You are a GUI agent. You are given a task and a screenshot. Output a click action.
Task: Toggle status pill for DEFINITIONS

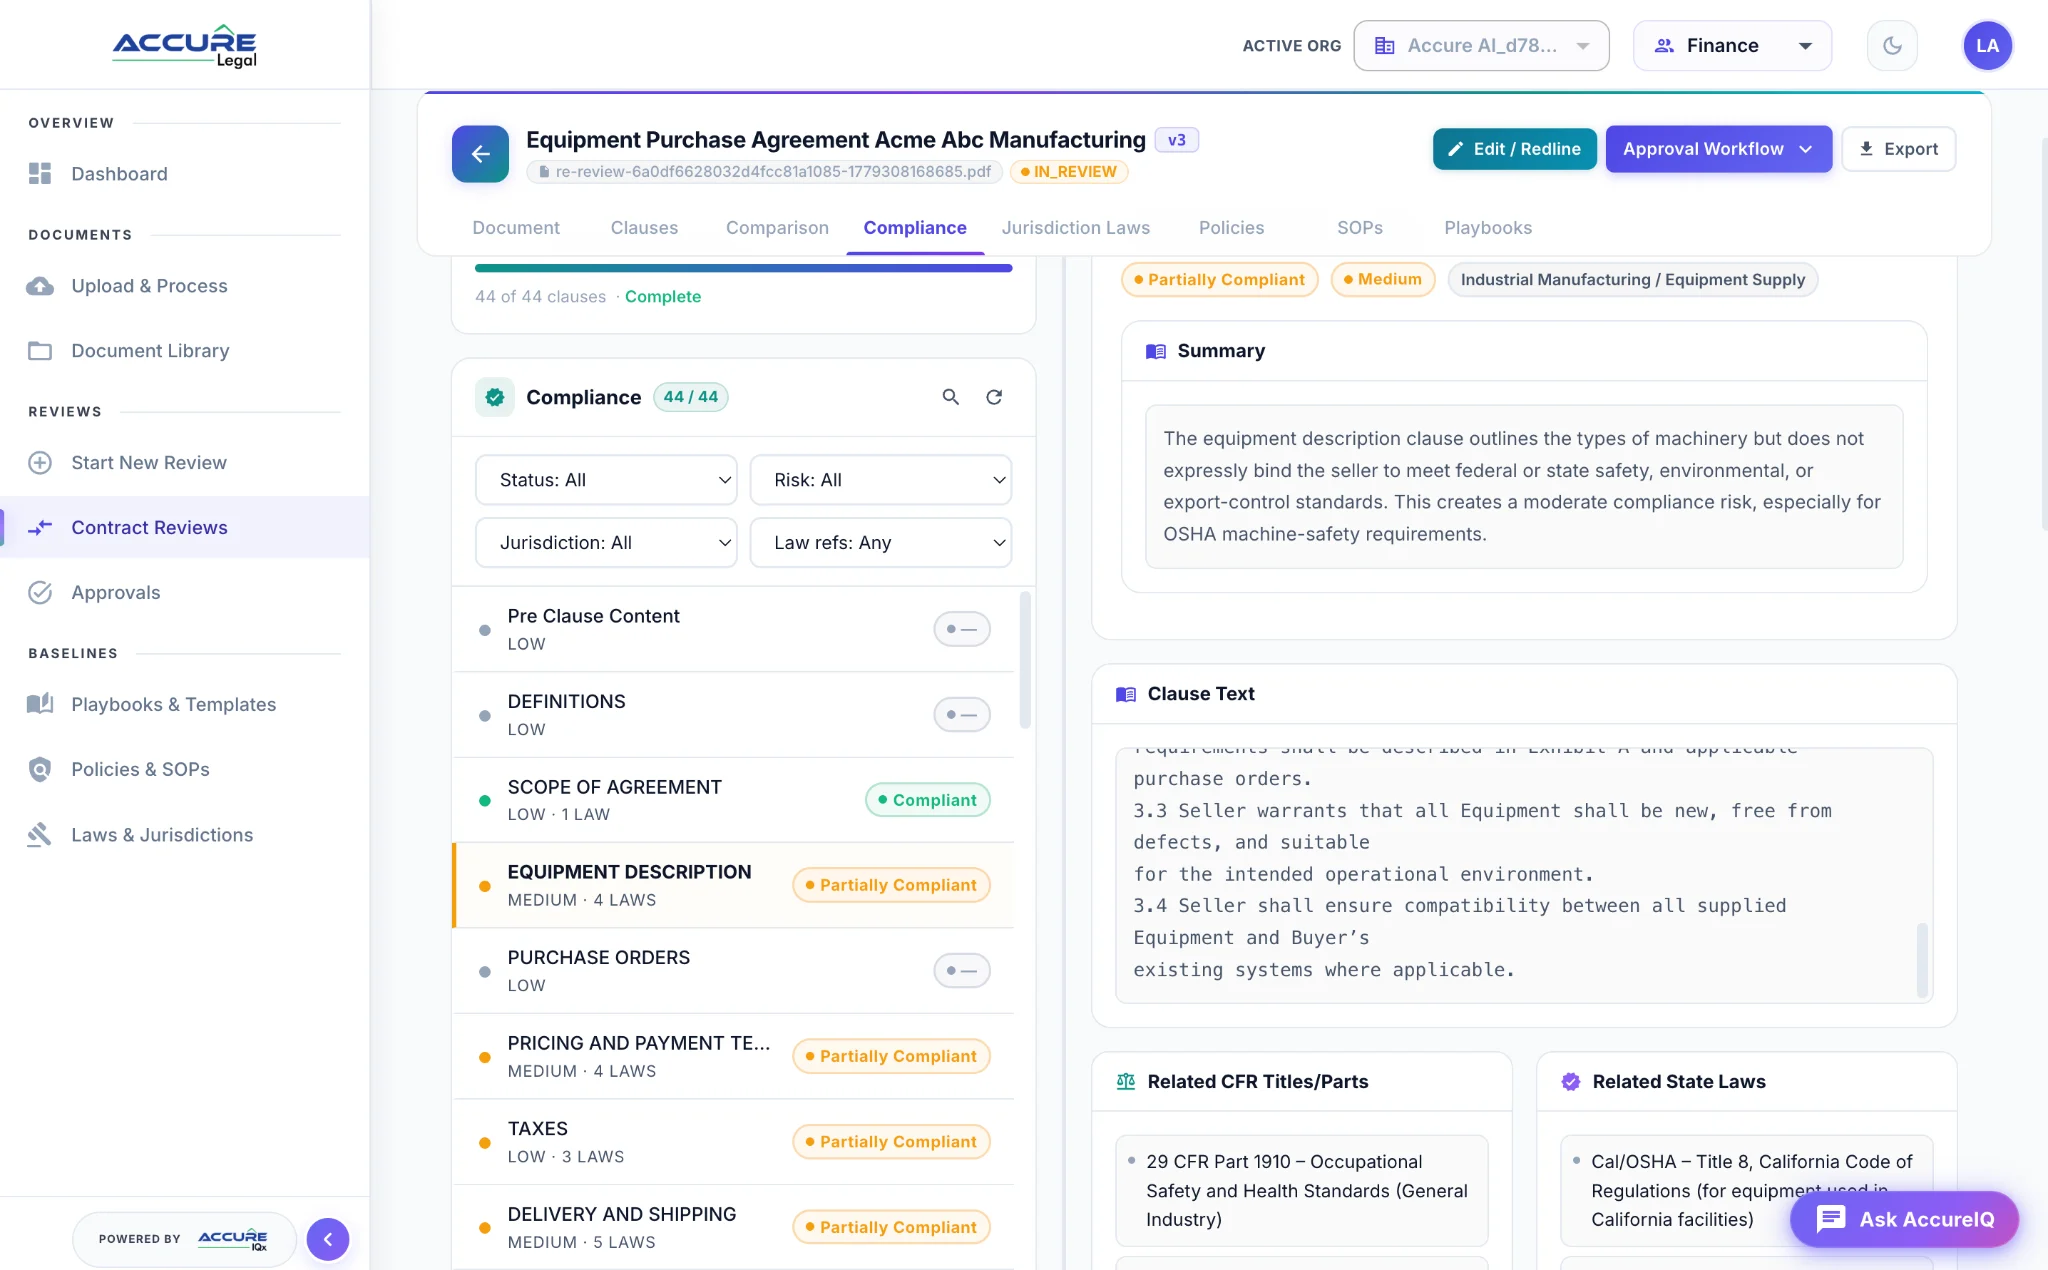[962, 715]
